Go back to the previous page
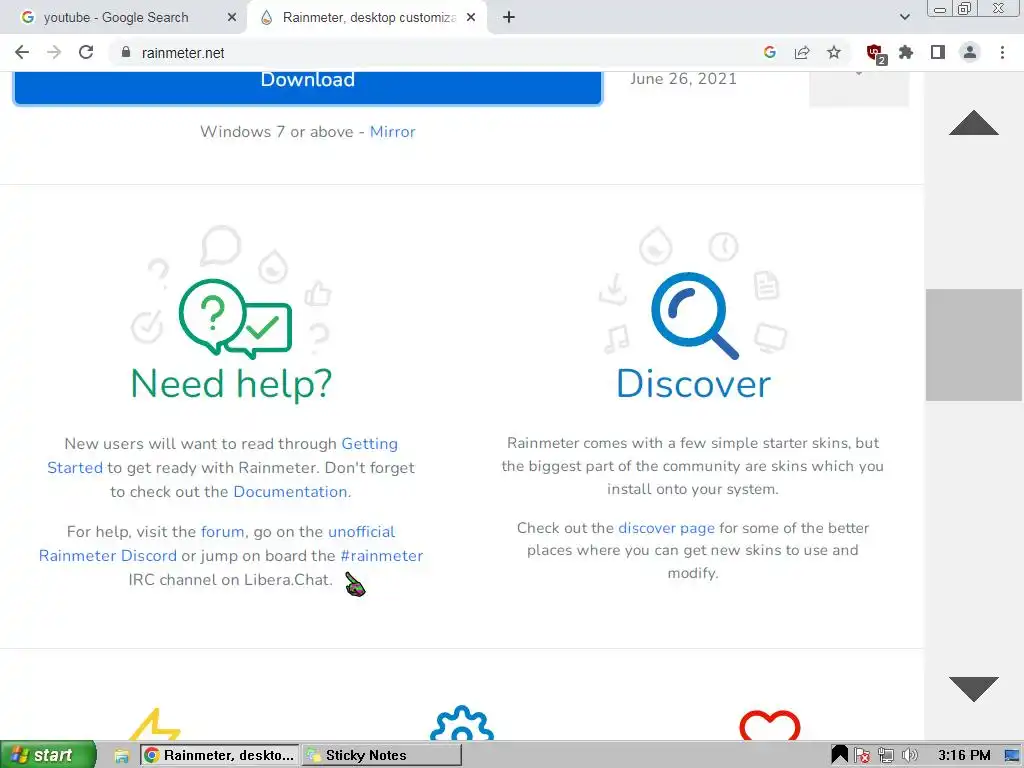 tap(22, 52)
